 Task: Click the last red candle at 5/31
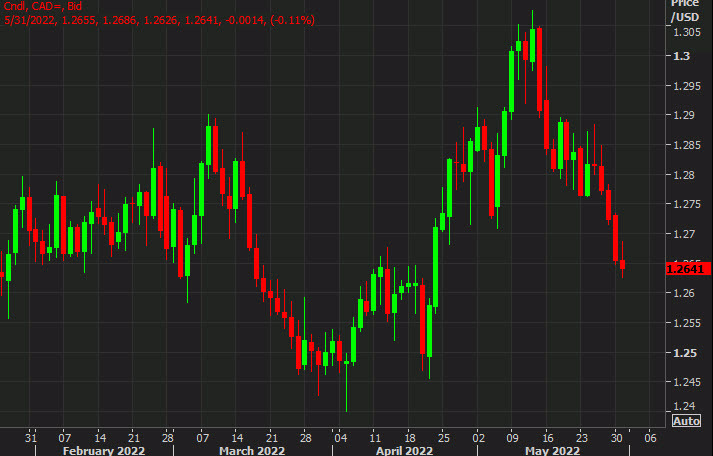tap(623, 265)
